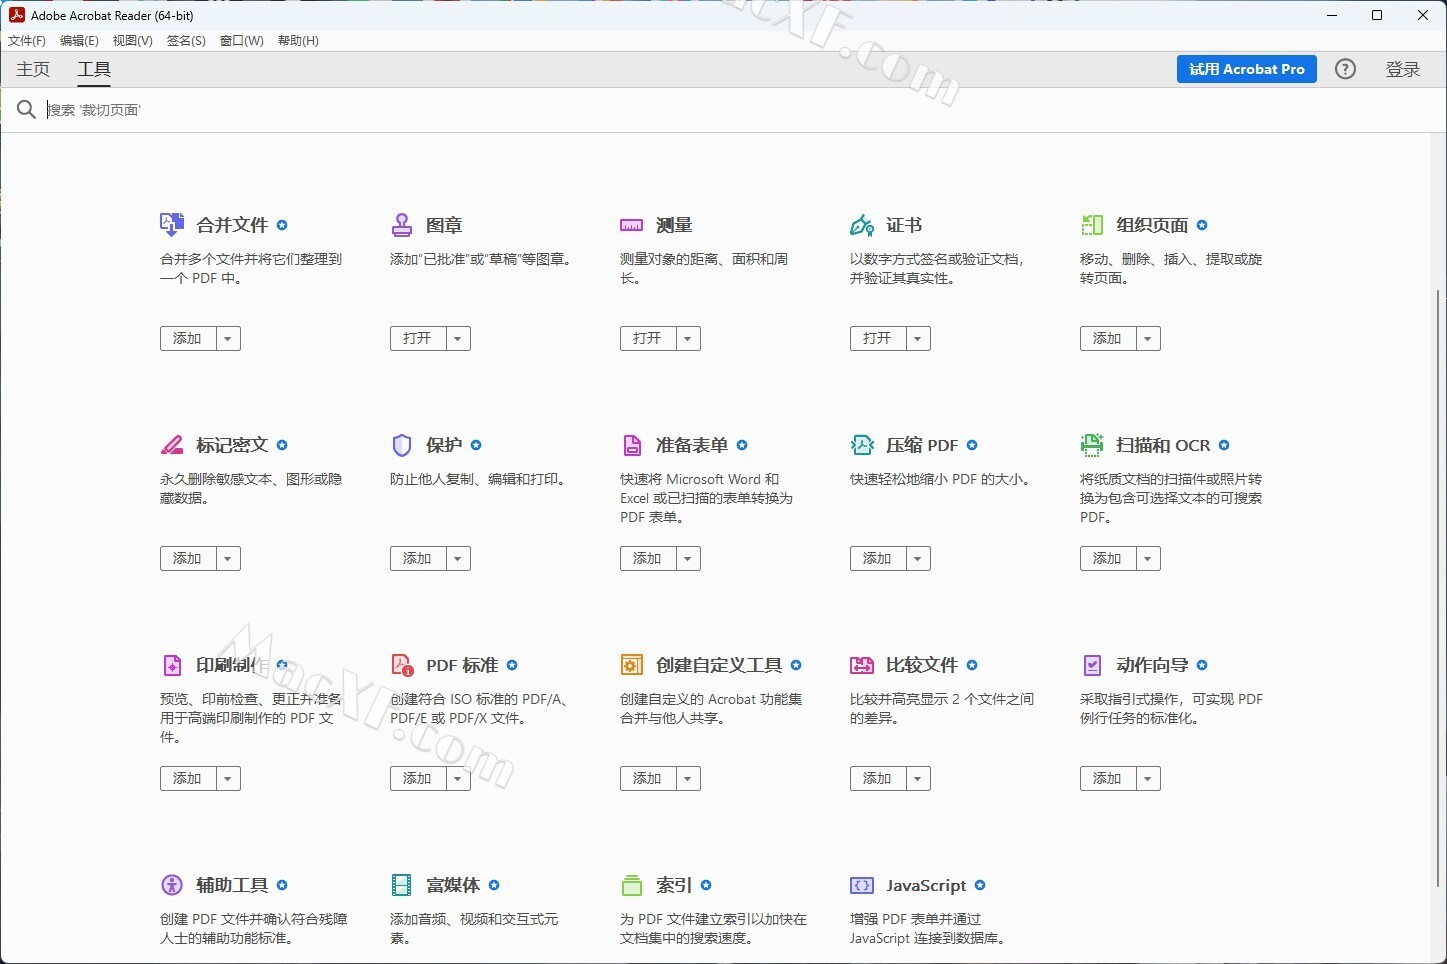Open the Compress PDF (压缩 PDF) icon

[x=862, y=445]
